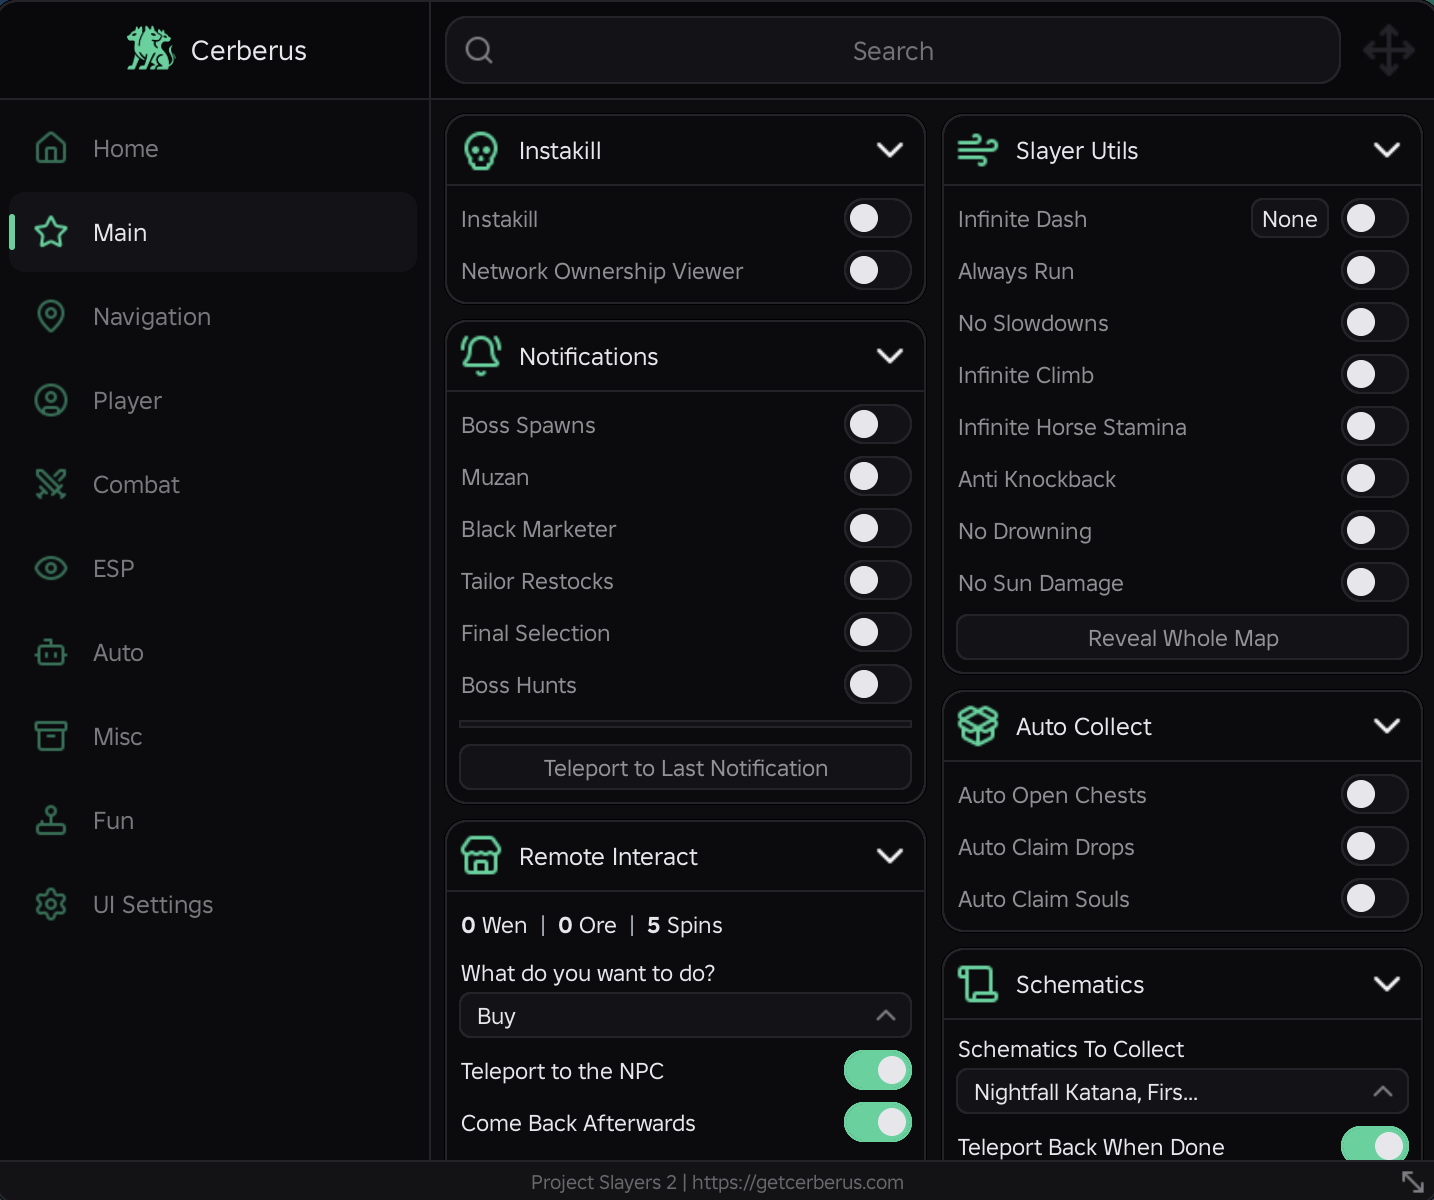Click the Cerberus logo icon
The width and height of the screenshot is (1434, 1200).
pos(151,49)
